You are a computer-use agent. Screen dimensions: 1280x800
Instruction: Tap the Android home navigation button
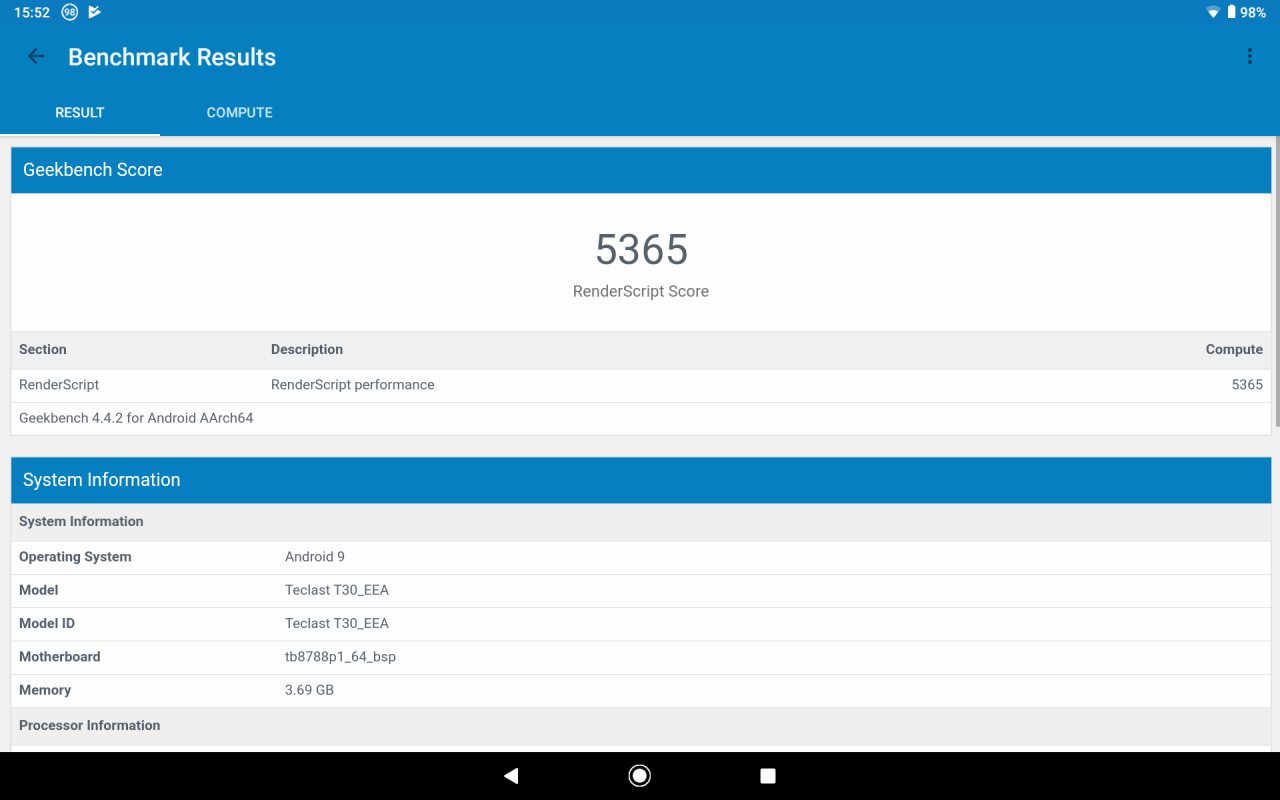point(640,776)
